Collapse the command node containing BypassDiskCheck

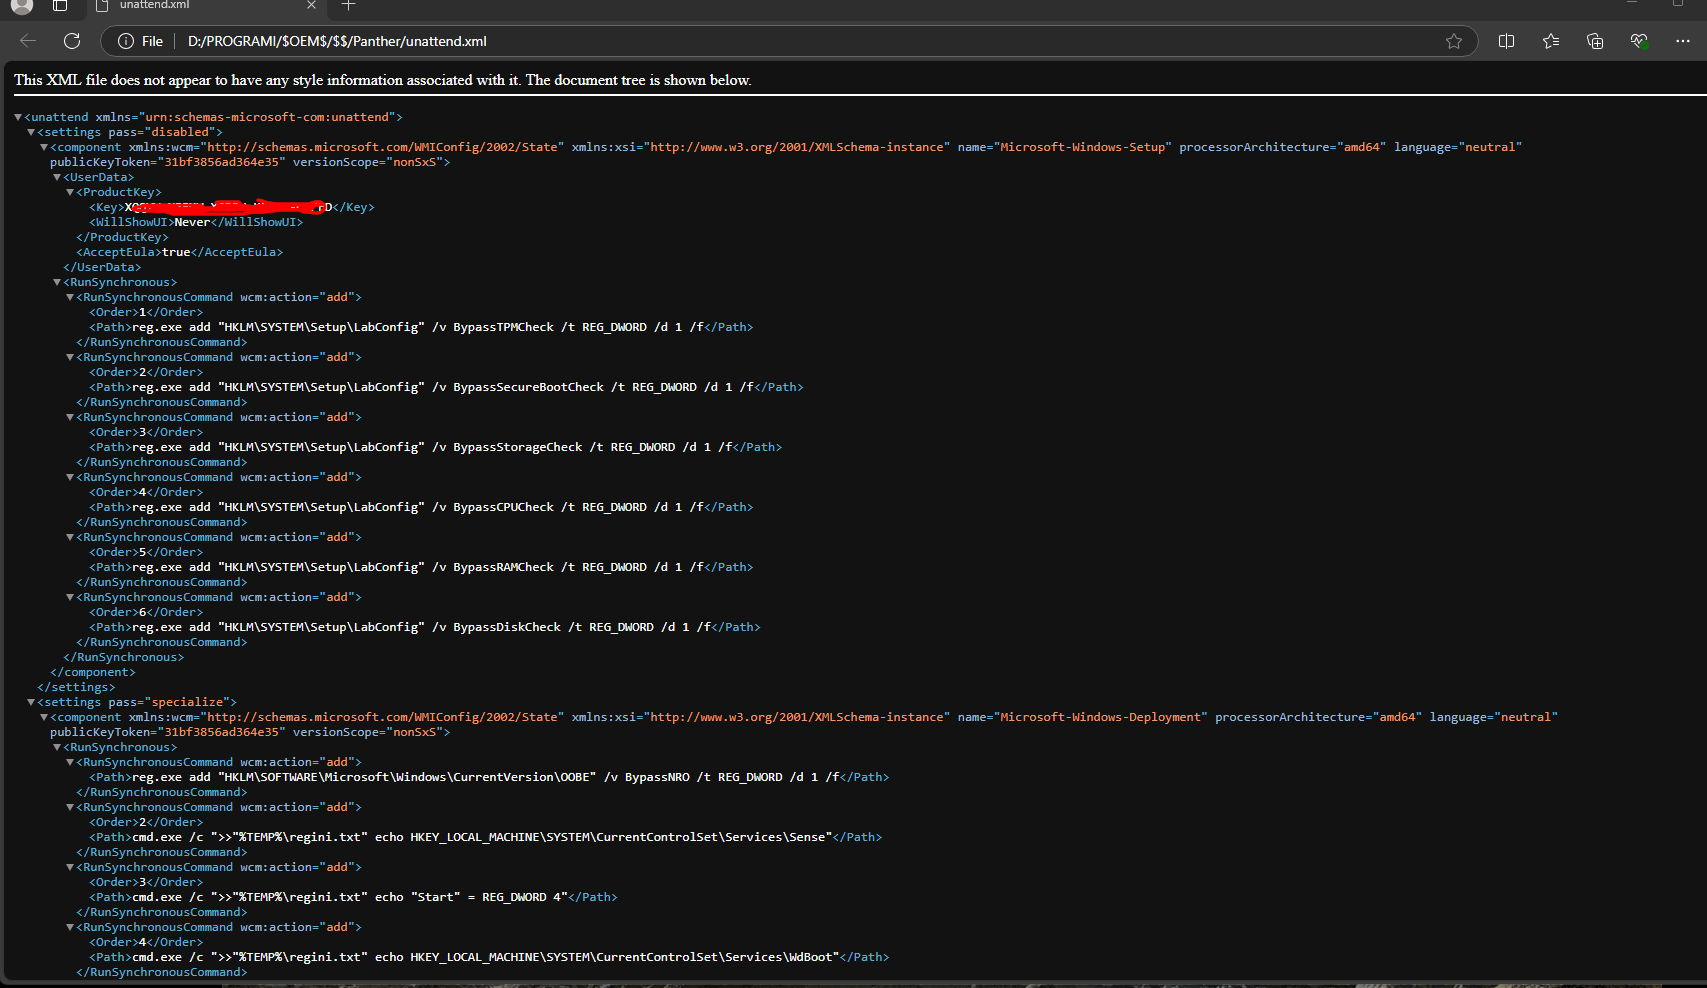click(x=70, y=597)
